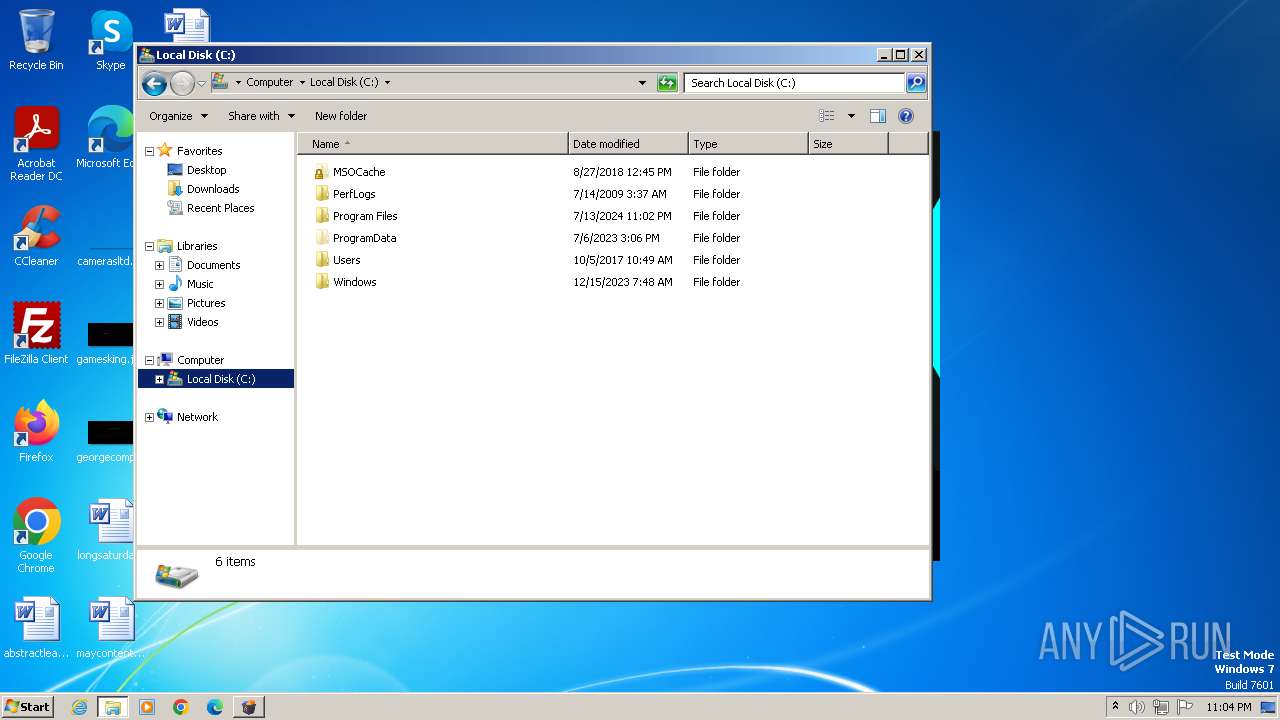1280x720 pixels.
Task: Select the Videos library
Action: click(x=202, y=322)
